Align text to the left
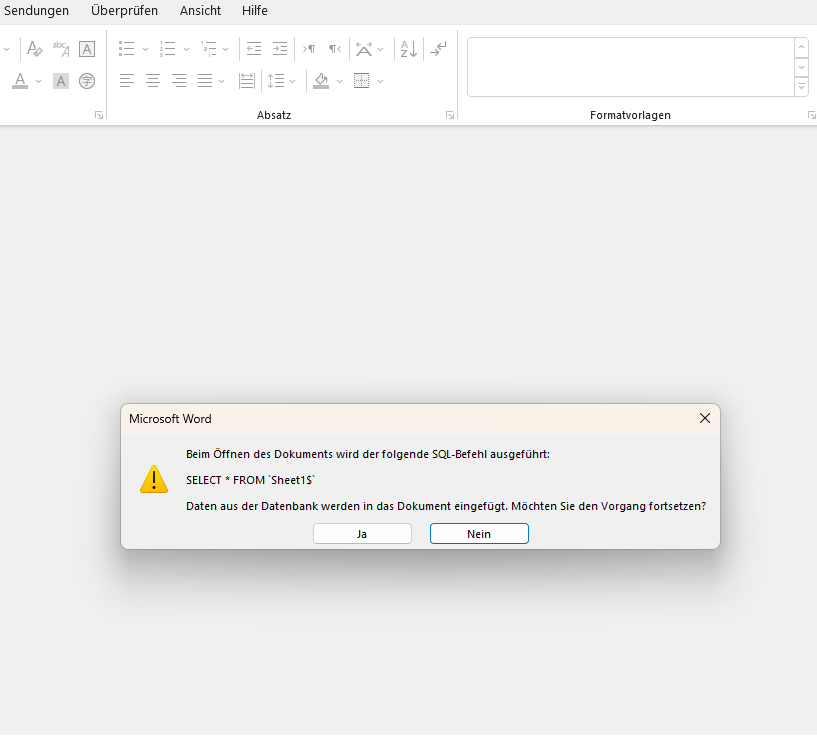 [x=127, y=81]
